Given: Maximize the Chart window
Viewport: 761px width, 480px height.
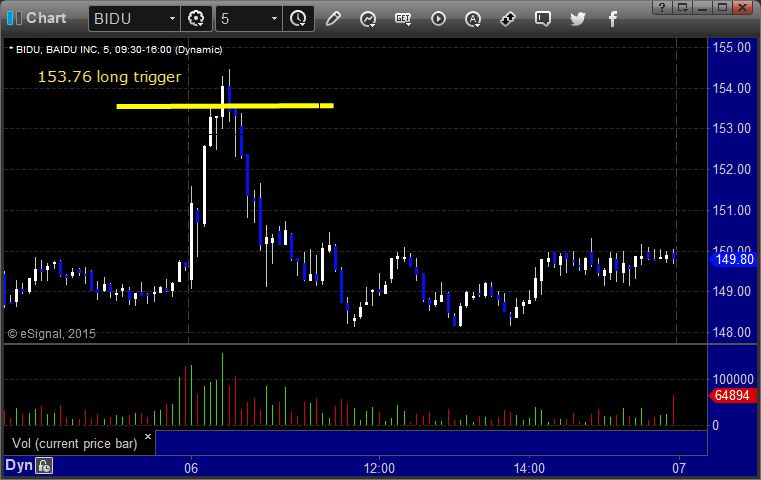Looking at the screenshot, I should point(722,7).
